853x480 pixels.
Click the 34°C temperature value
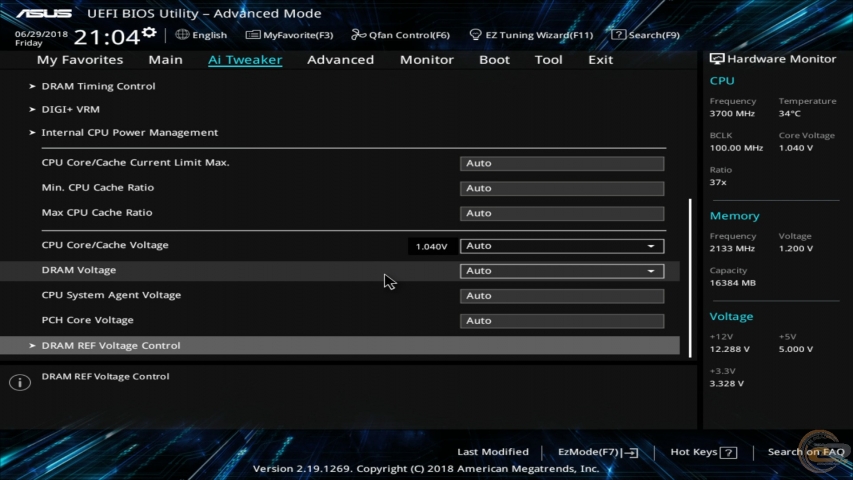tap(789, 114)
